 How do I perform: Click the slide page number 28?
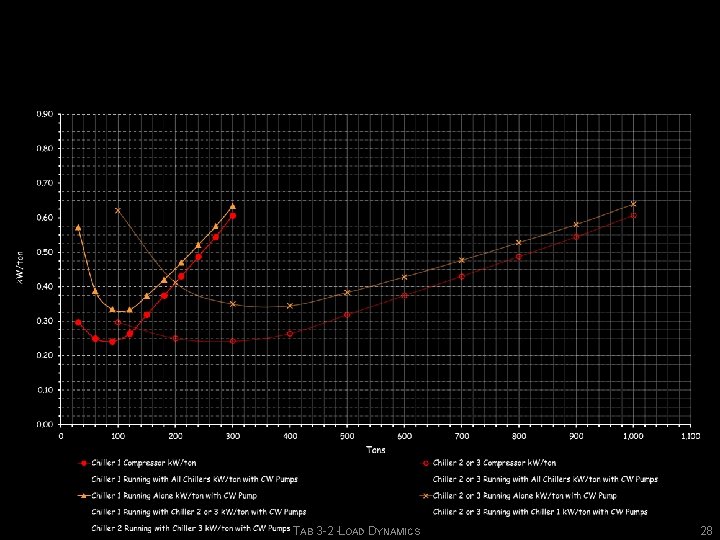[x=706, y=531]
